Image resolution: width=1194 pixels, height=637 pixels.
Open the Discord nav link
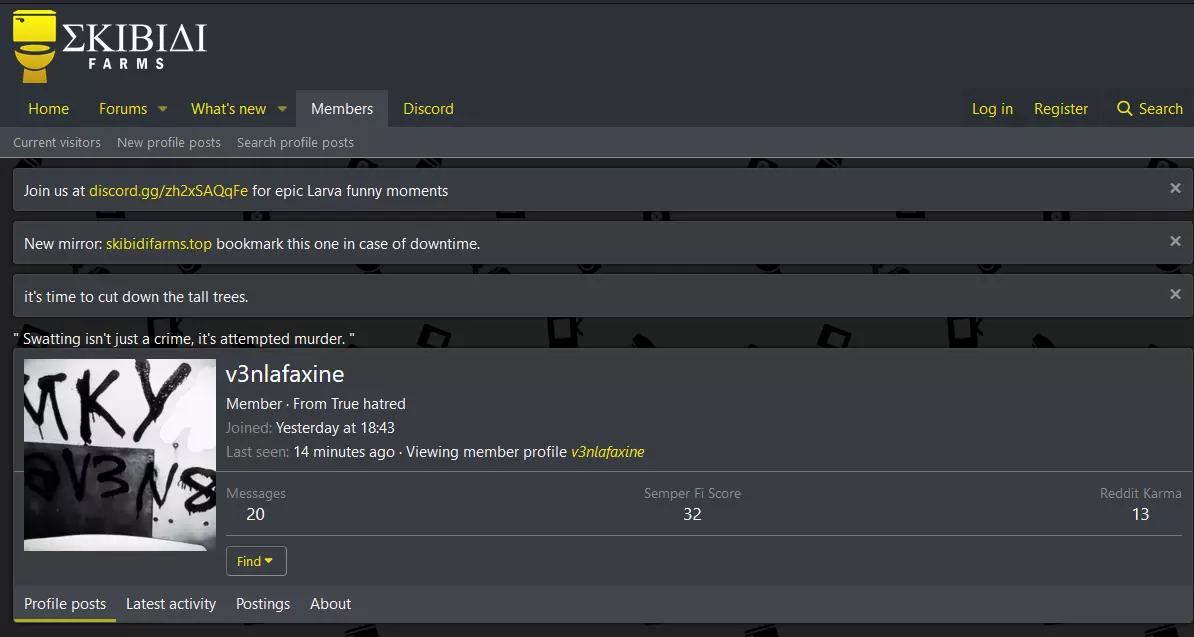click(x=428, y=109)
